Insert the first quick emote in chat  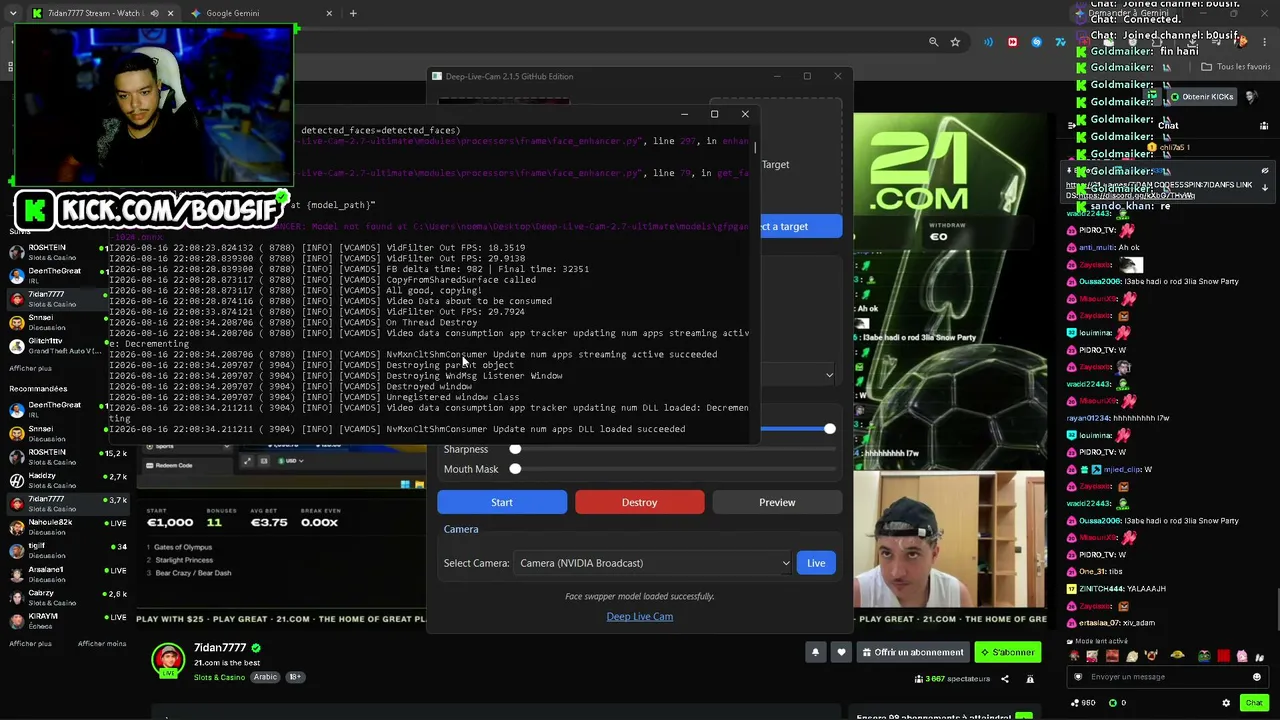tap(1074, 656)
